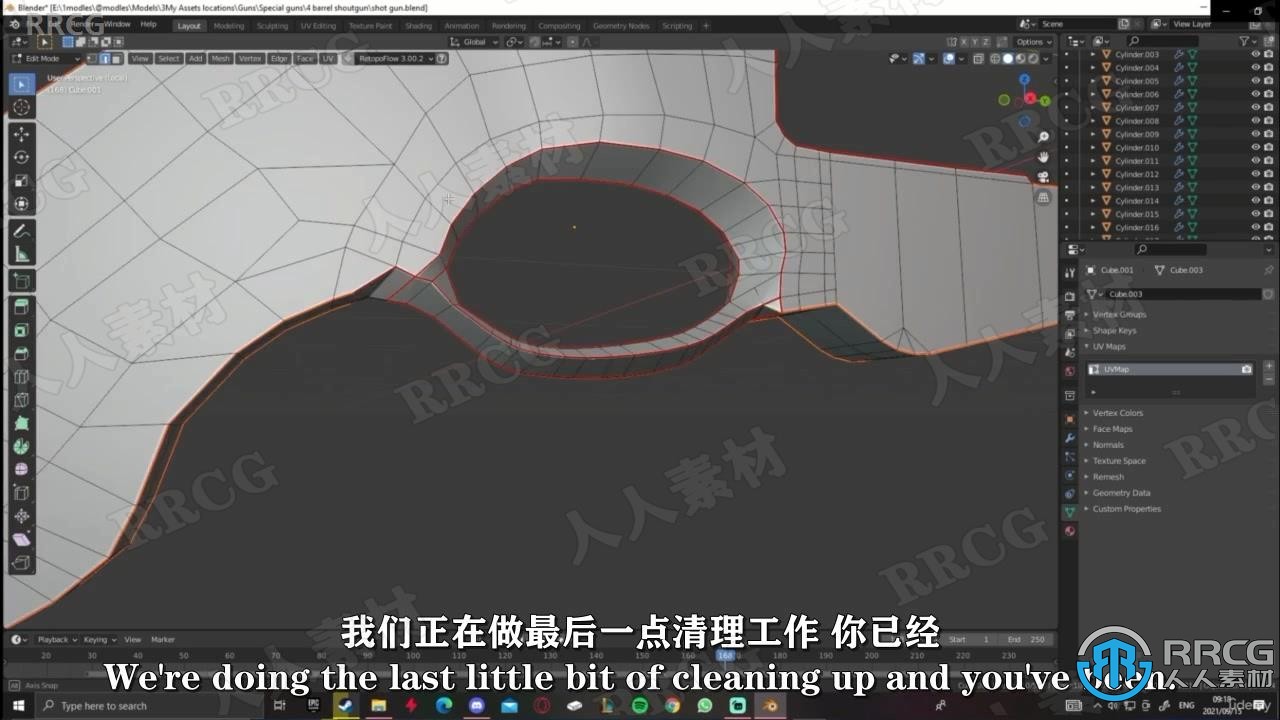Select the Smooth tool
Viewport: 1280px width, 720px height.
click(21, 469)
